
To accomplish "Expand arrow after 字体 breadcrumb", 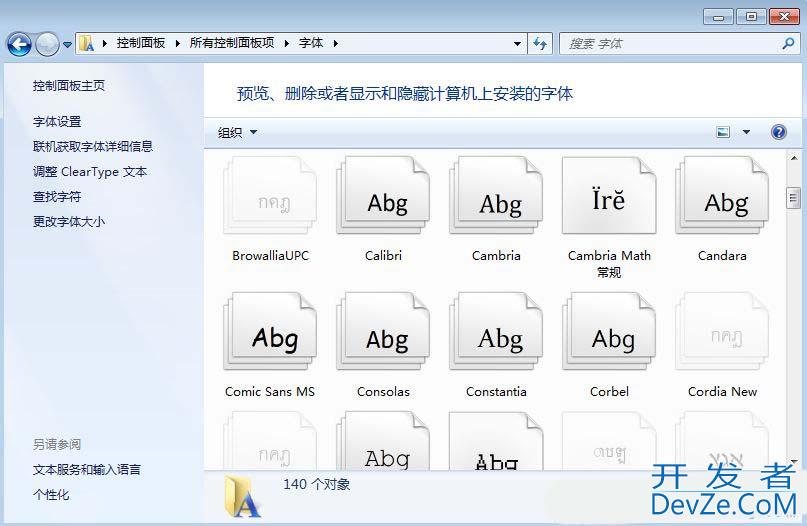I will pos(336,44).
